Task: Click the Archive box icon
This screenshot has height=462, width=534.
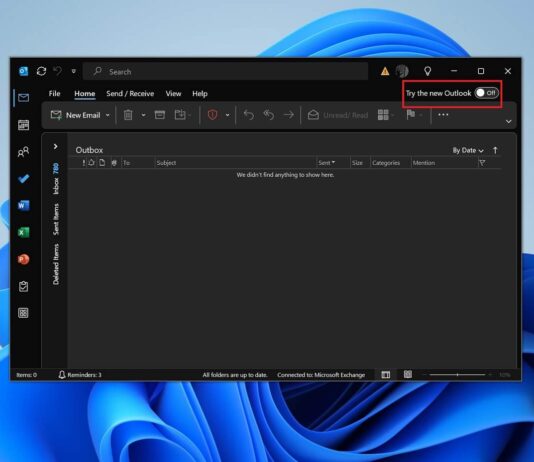Action: [160, 115]
